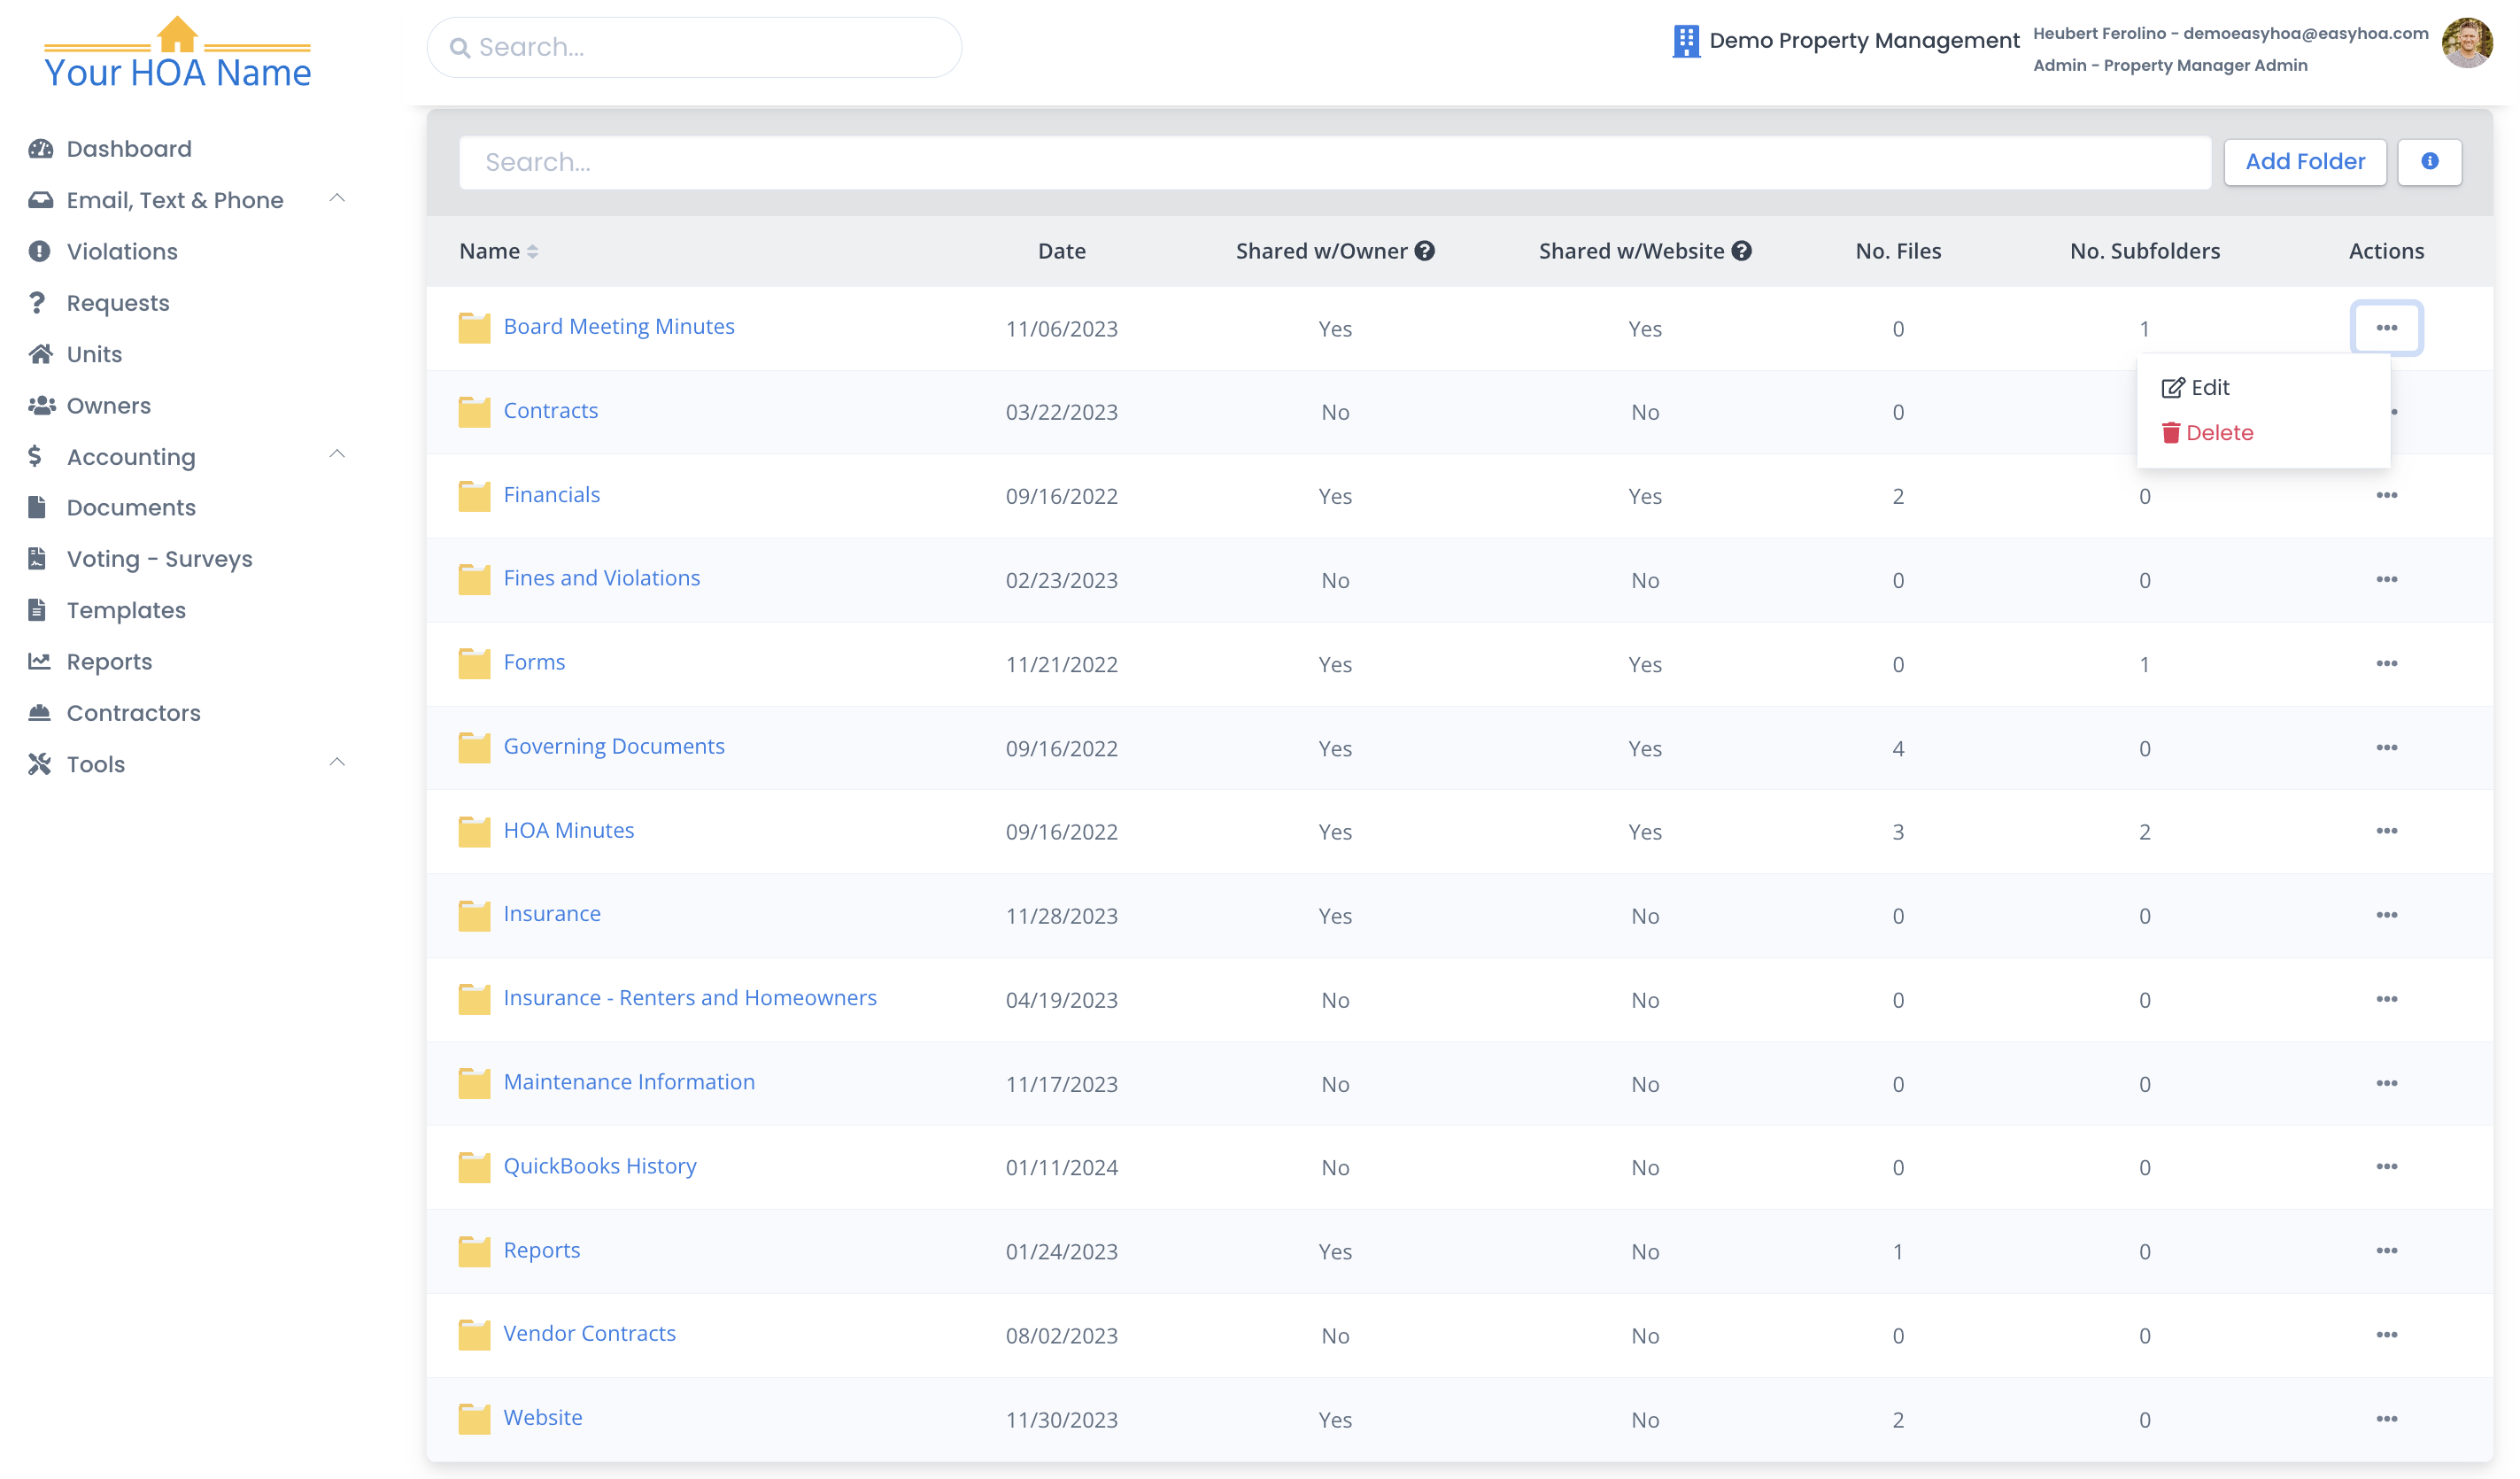Click the Add Folder button
Viewport: 2520px width, 1479px height.
[2304, 161]
